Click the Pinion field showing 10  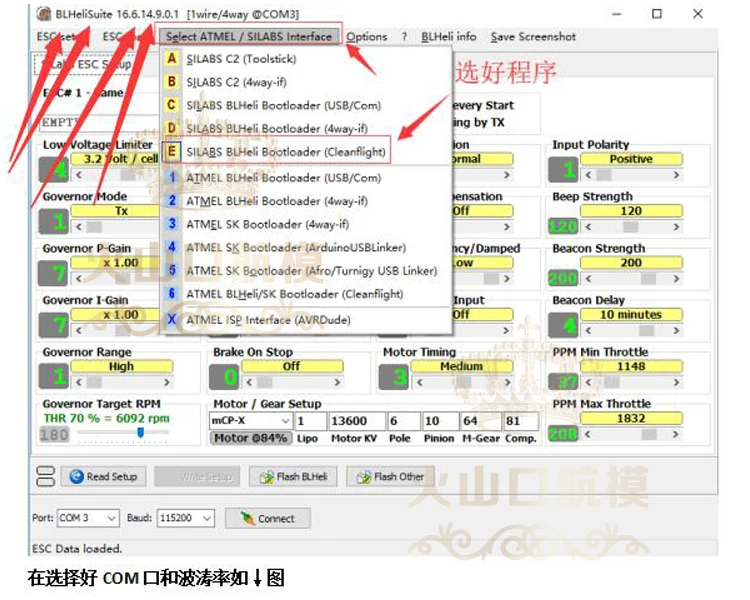[440, 421]
